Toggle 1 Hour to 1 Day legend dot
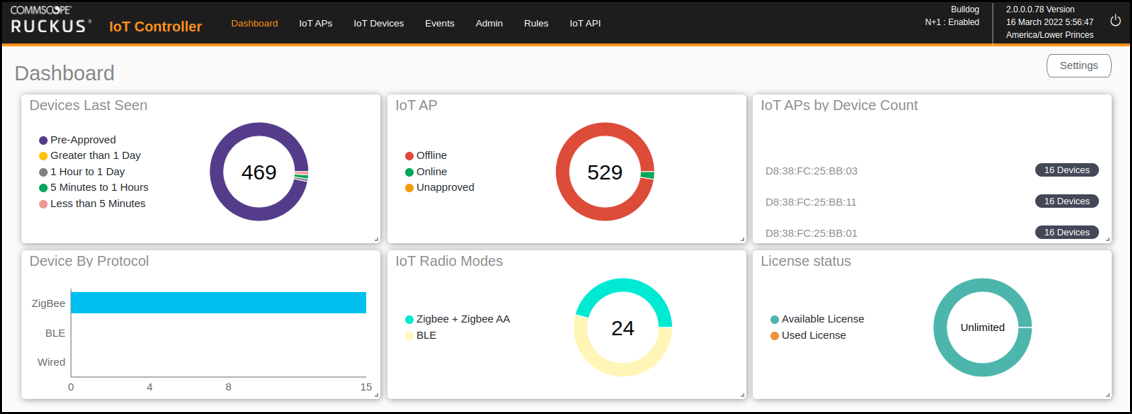The height and width of the screenshot is (414, 1132). 43,172
